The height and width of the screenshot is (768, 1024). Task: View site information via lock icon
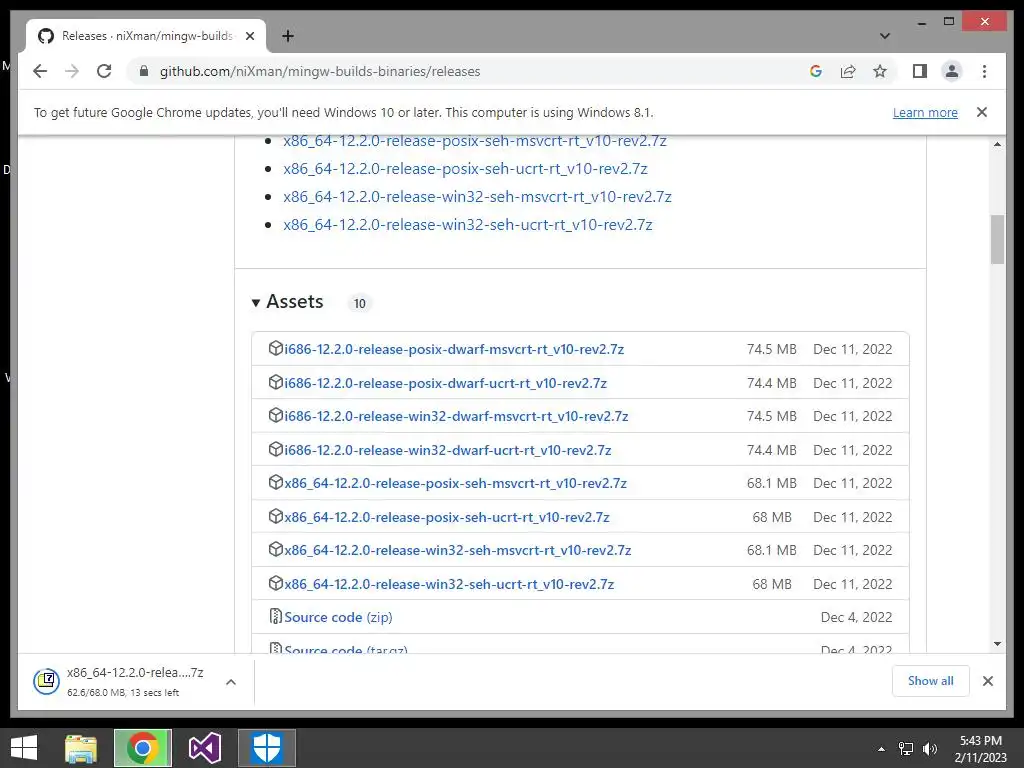point(144,71)
